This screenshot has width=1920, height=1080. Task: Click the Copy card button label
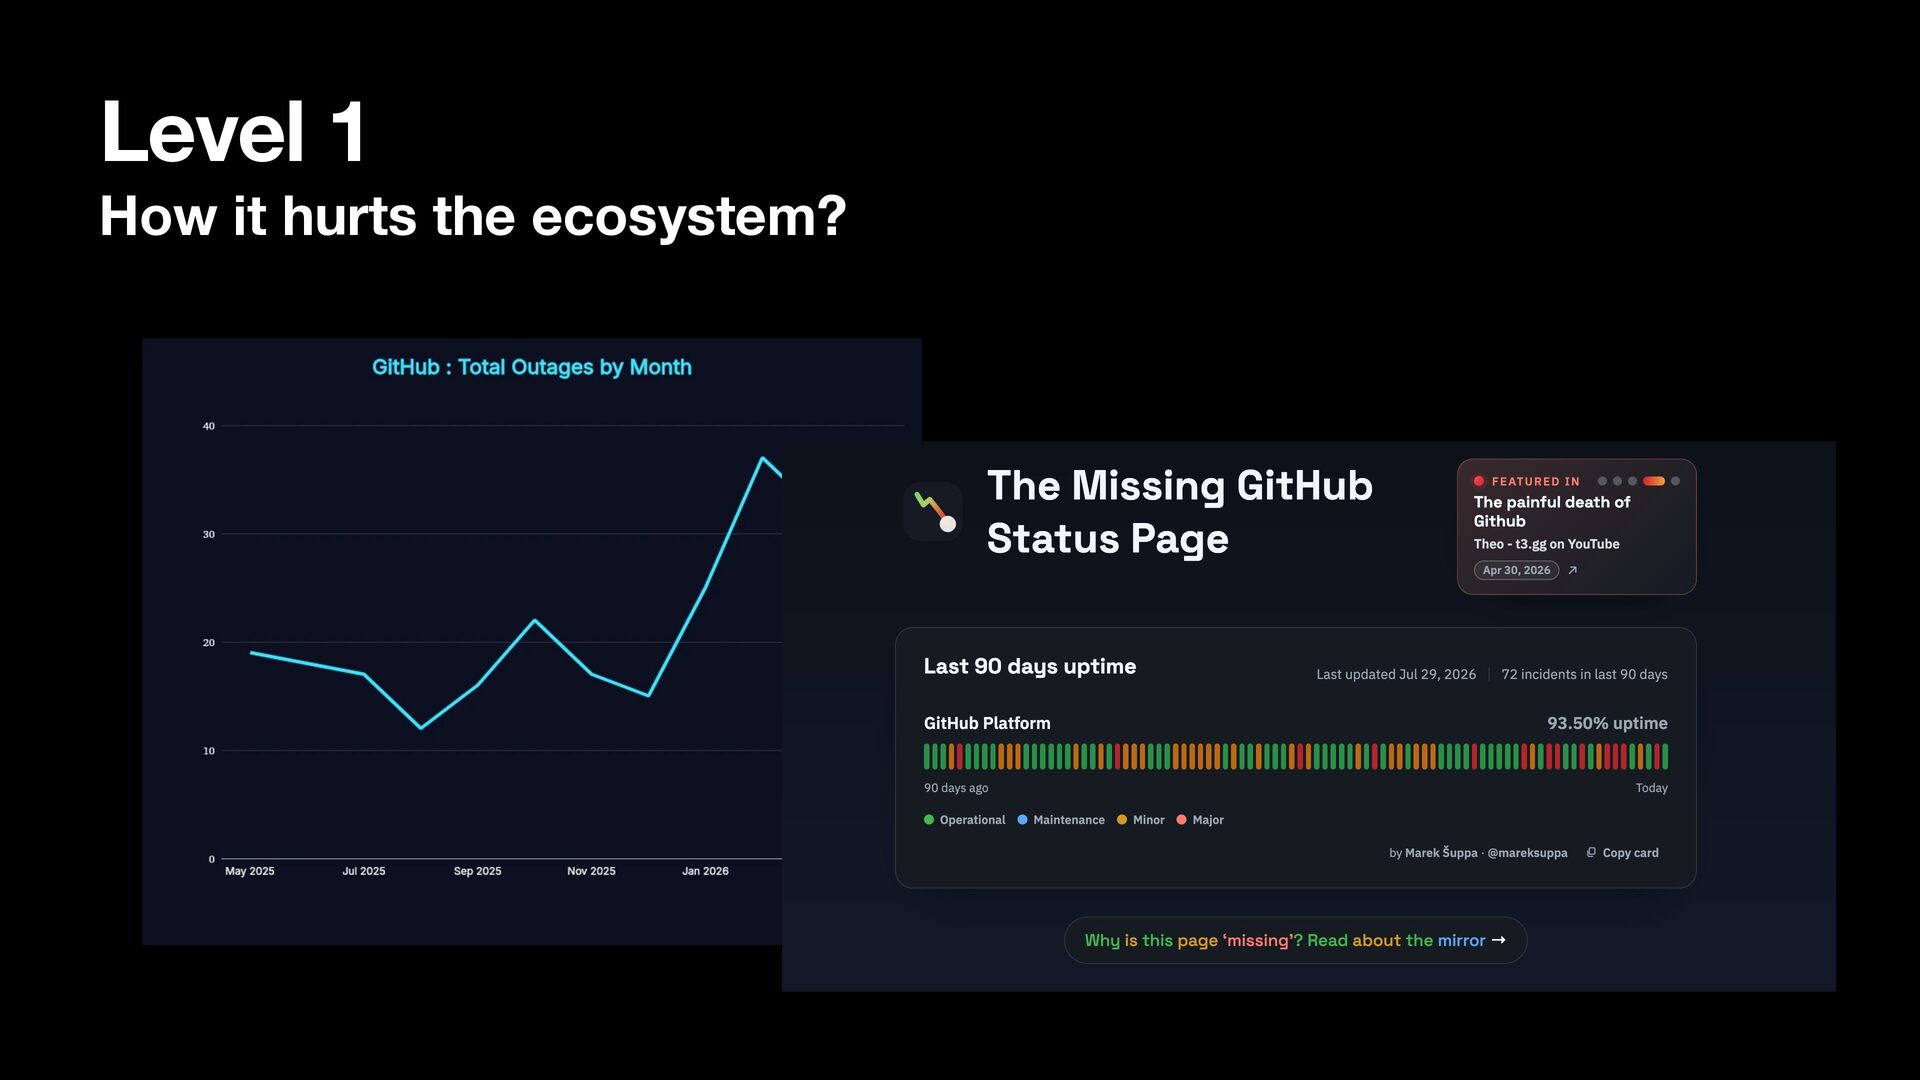tap(1630, 853)
